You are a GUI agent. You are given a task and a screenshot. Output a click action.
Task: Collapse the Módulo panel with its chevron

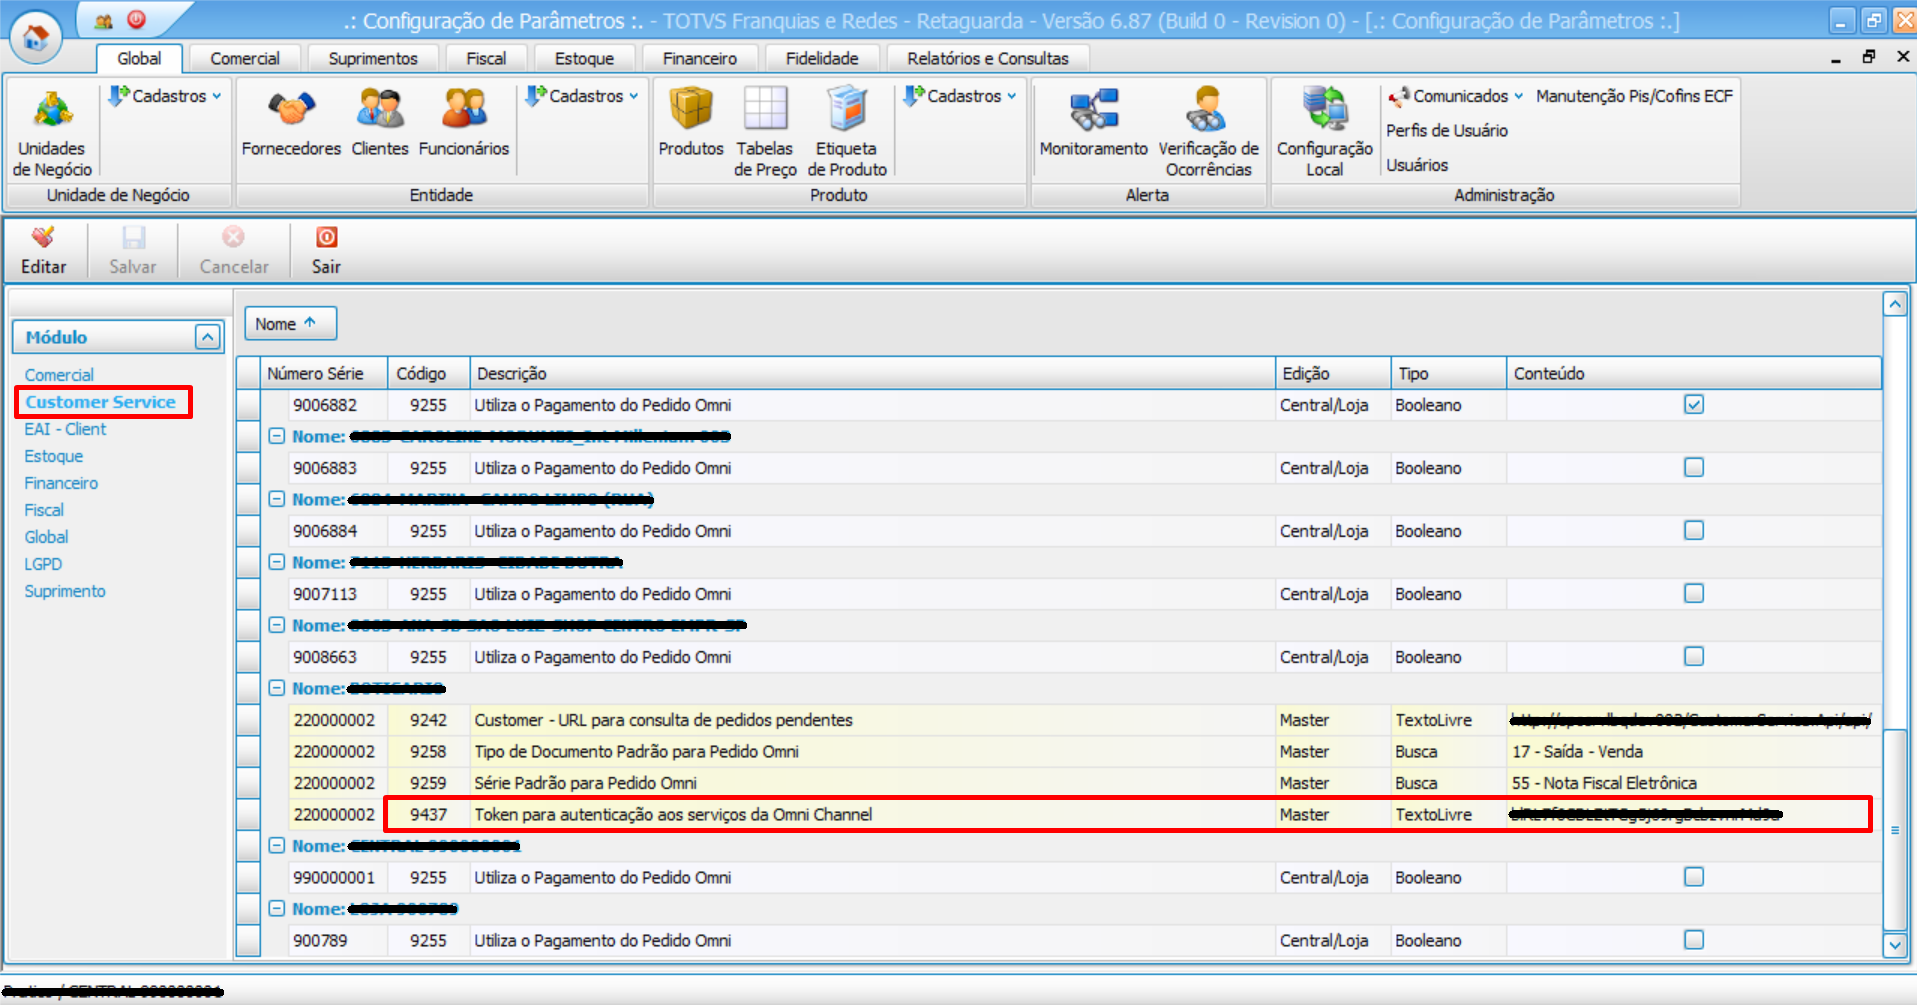pyautogui.click(x=207, y=337)
